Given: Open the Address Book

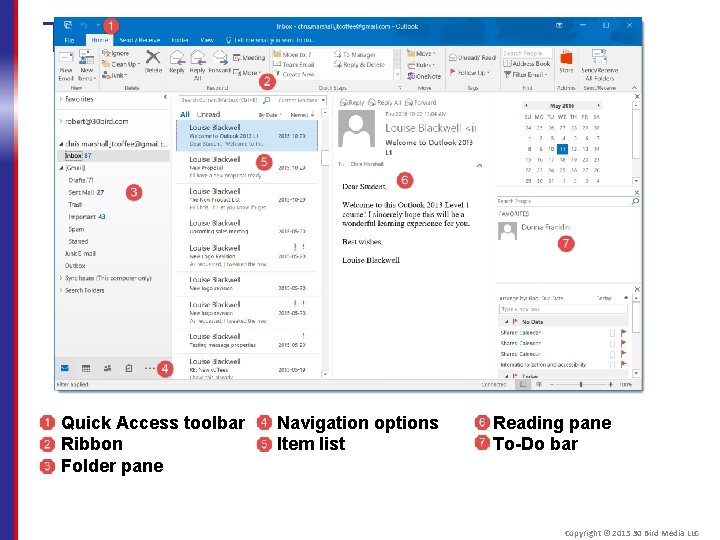Looking at the screenshot, I should [x=526, y=64].
